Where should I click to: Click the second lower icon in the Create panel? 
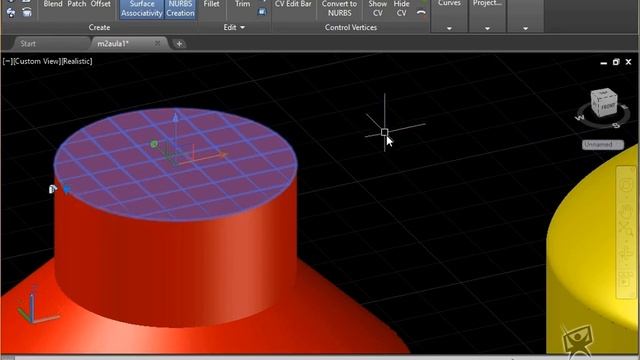point(27,13)
